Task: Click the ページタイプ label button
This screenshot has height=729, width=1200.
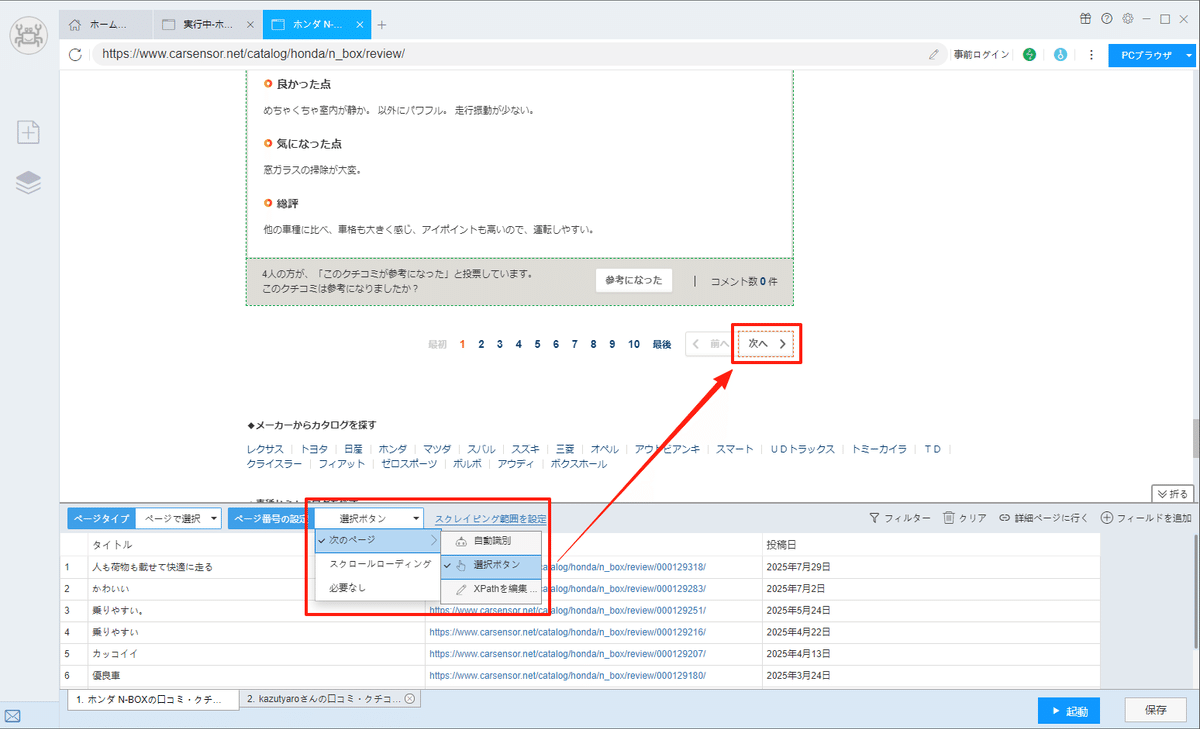Action: tap(101, 518)
